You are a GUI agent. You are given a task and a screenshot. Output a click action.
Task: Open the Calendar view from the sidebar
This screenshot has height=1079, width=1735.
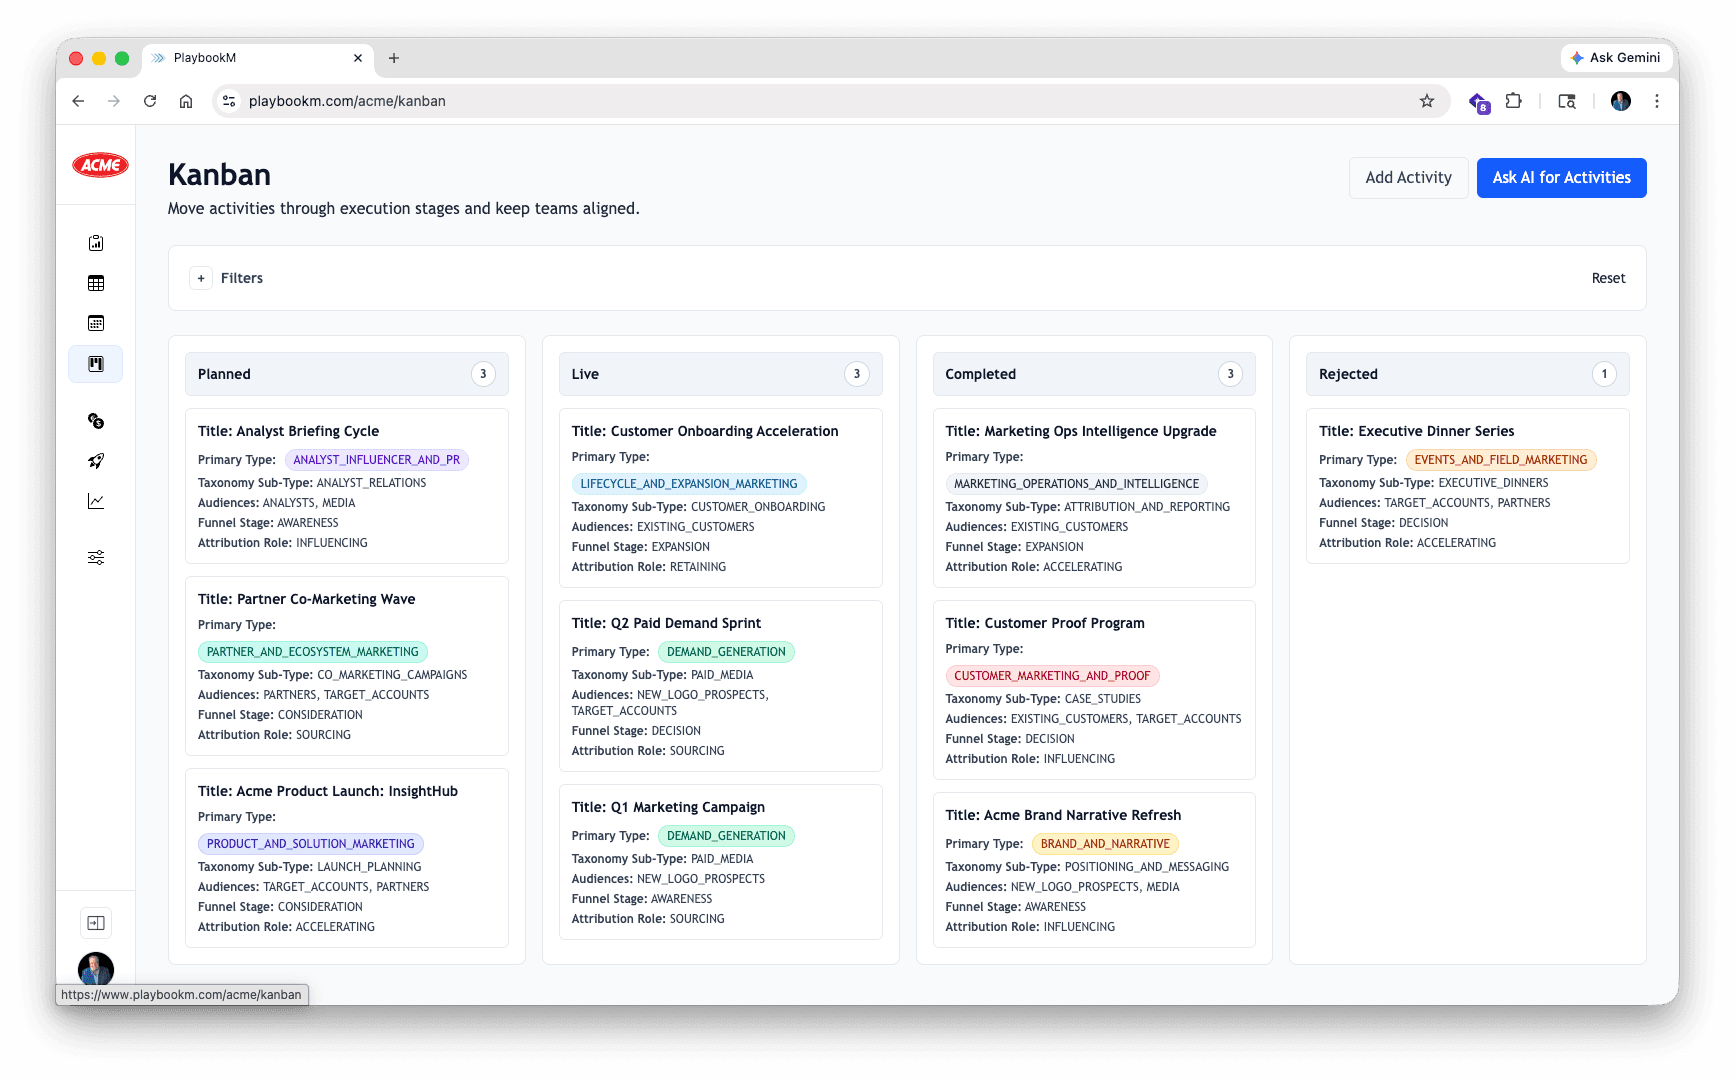pos(95,323)
